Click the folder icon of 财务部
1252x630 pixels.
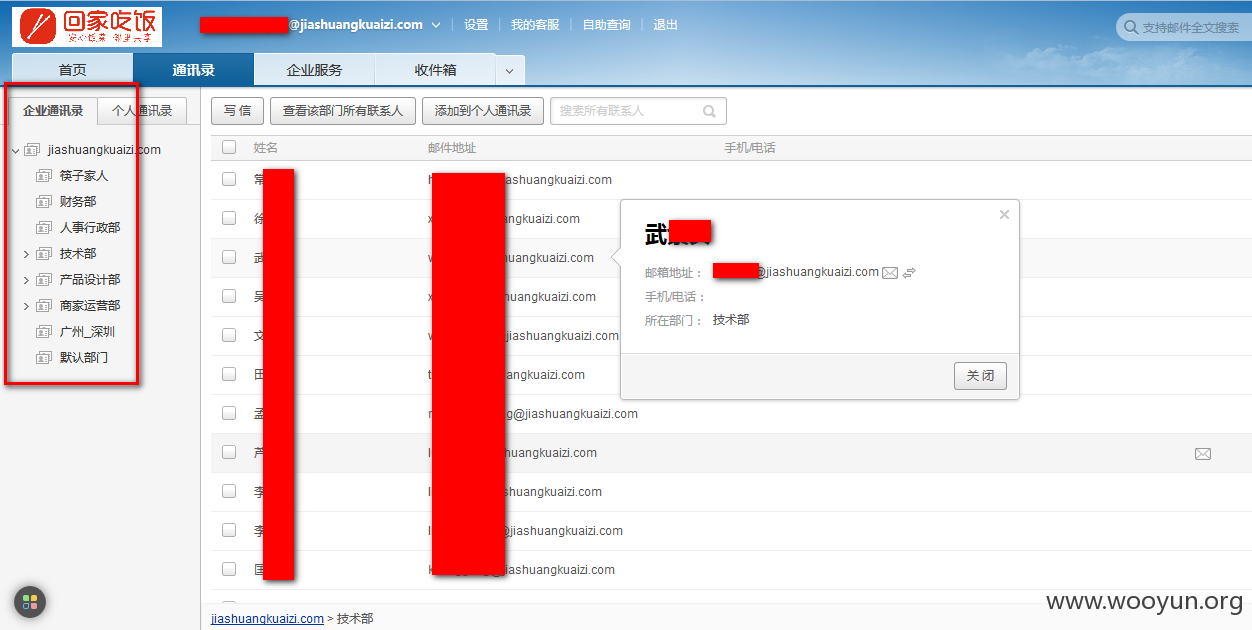(x=44, y=202)
